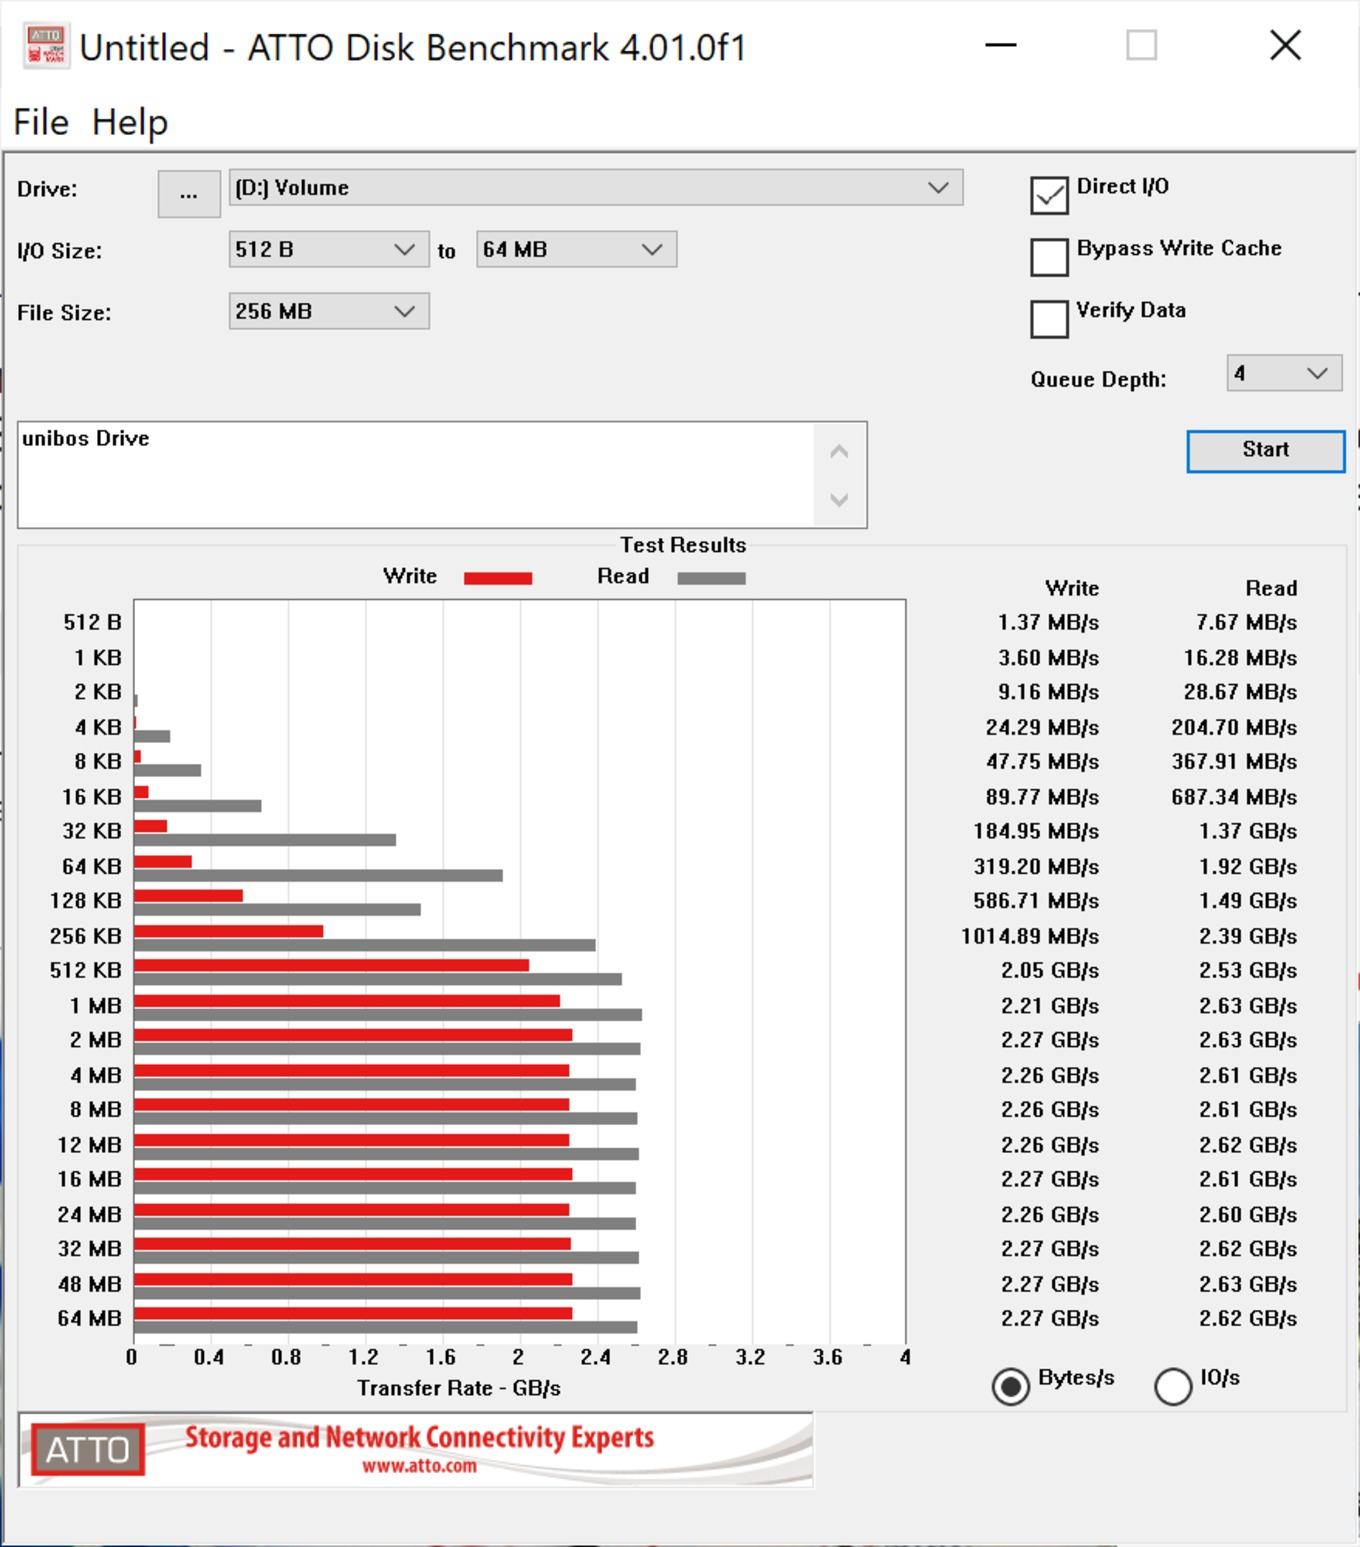The height and width of the screenshot is (1547, 1360).
Task: Expand the (D:) Volume drive dropdown
Action: coord(596,188)
